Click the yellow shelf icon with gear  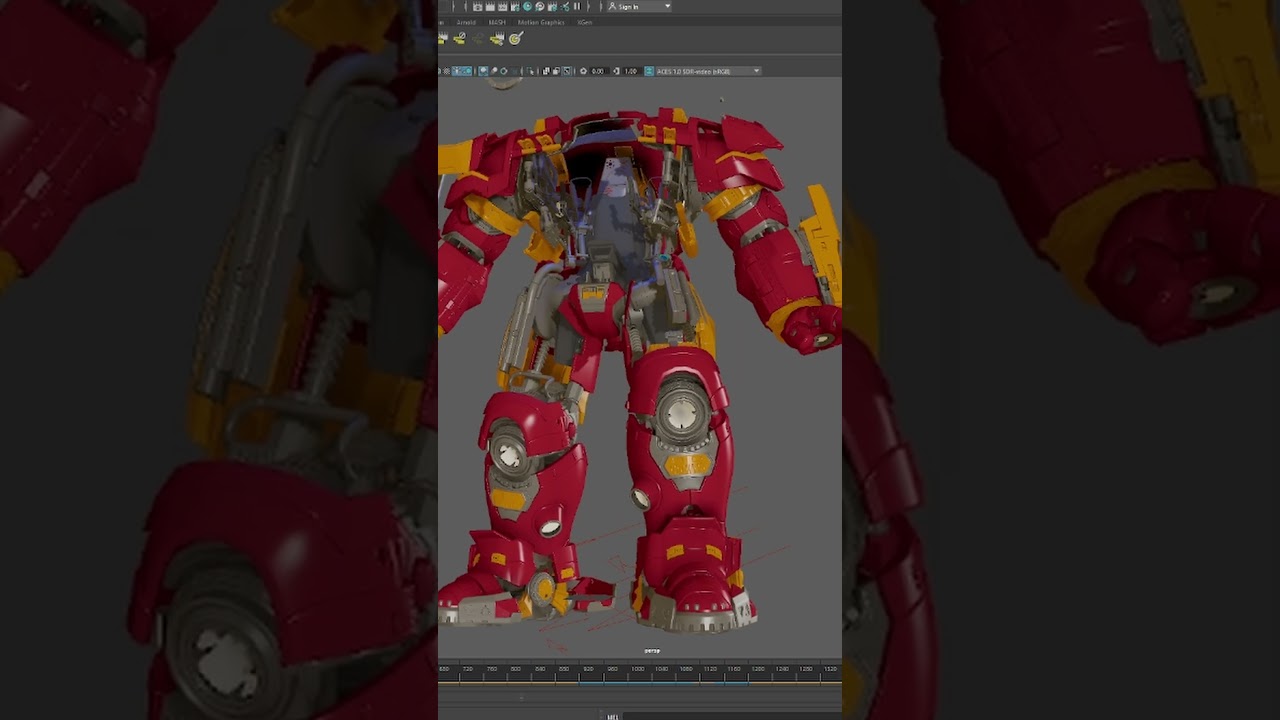(497, 39)
